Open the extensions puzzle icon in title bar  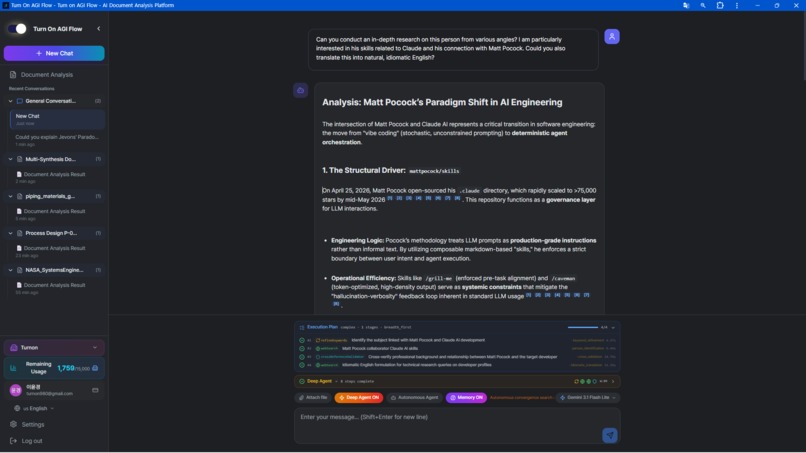point(720,5)
